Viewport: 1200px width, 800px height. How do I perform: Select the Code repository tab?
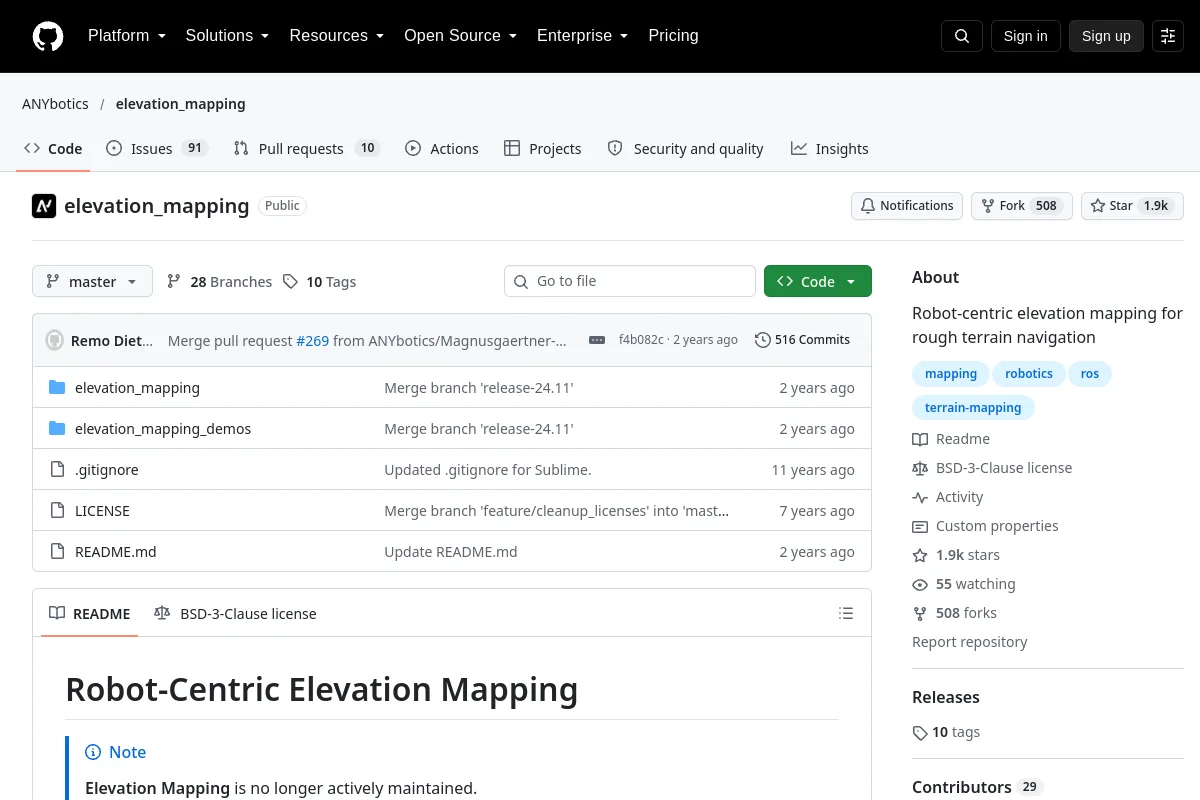[54, 148]
